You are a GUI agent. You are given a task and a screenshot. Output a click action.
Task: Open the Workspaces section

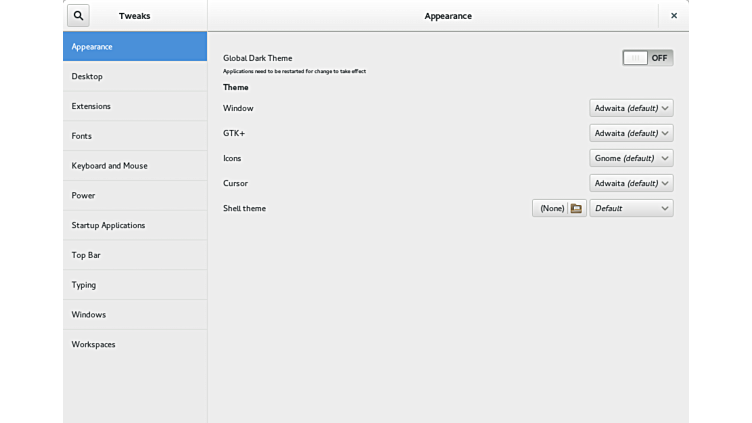point(135,344)
